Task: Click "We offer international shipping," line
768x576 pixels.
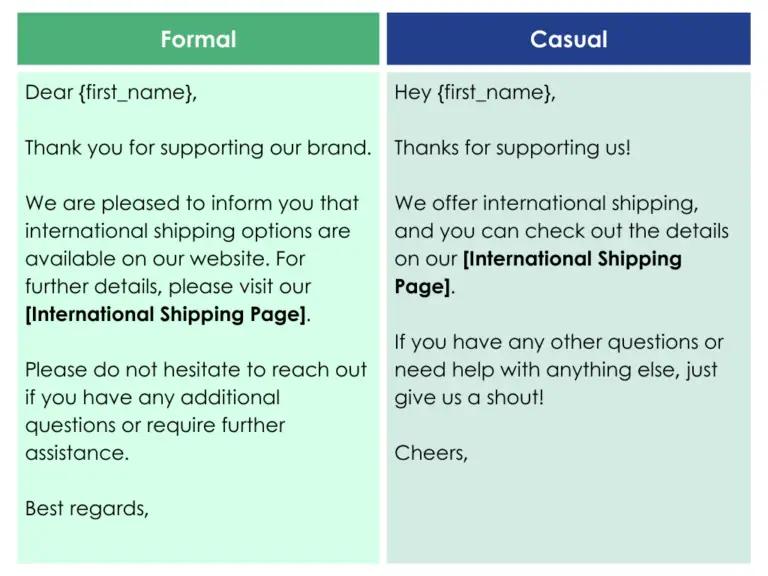Action: (546, 203)
